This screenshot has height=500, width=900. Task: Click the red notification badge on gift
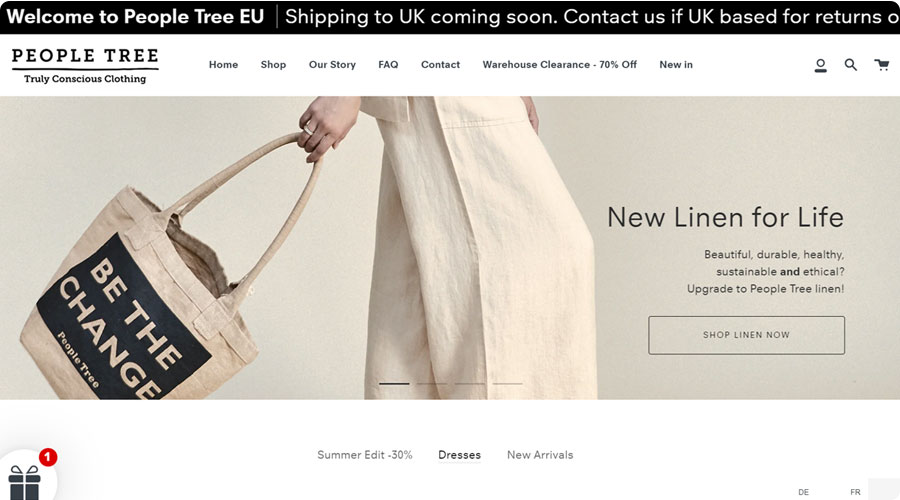48,458
